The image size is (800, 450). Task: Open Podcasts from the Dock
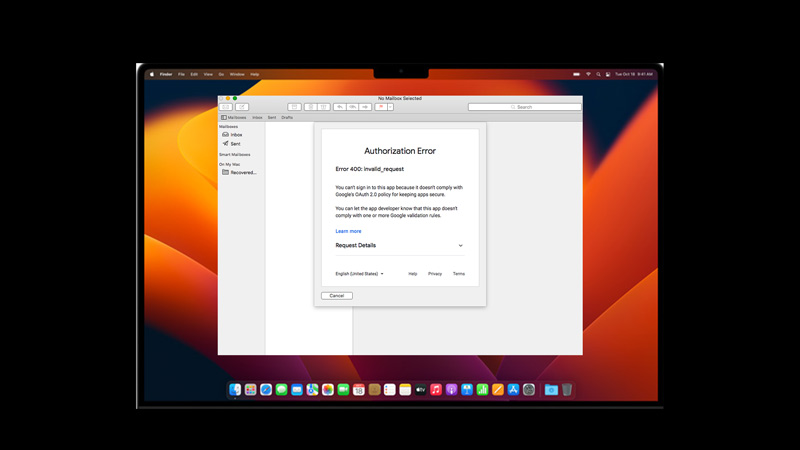tap(452, 390)
